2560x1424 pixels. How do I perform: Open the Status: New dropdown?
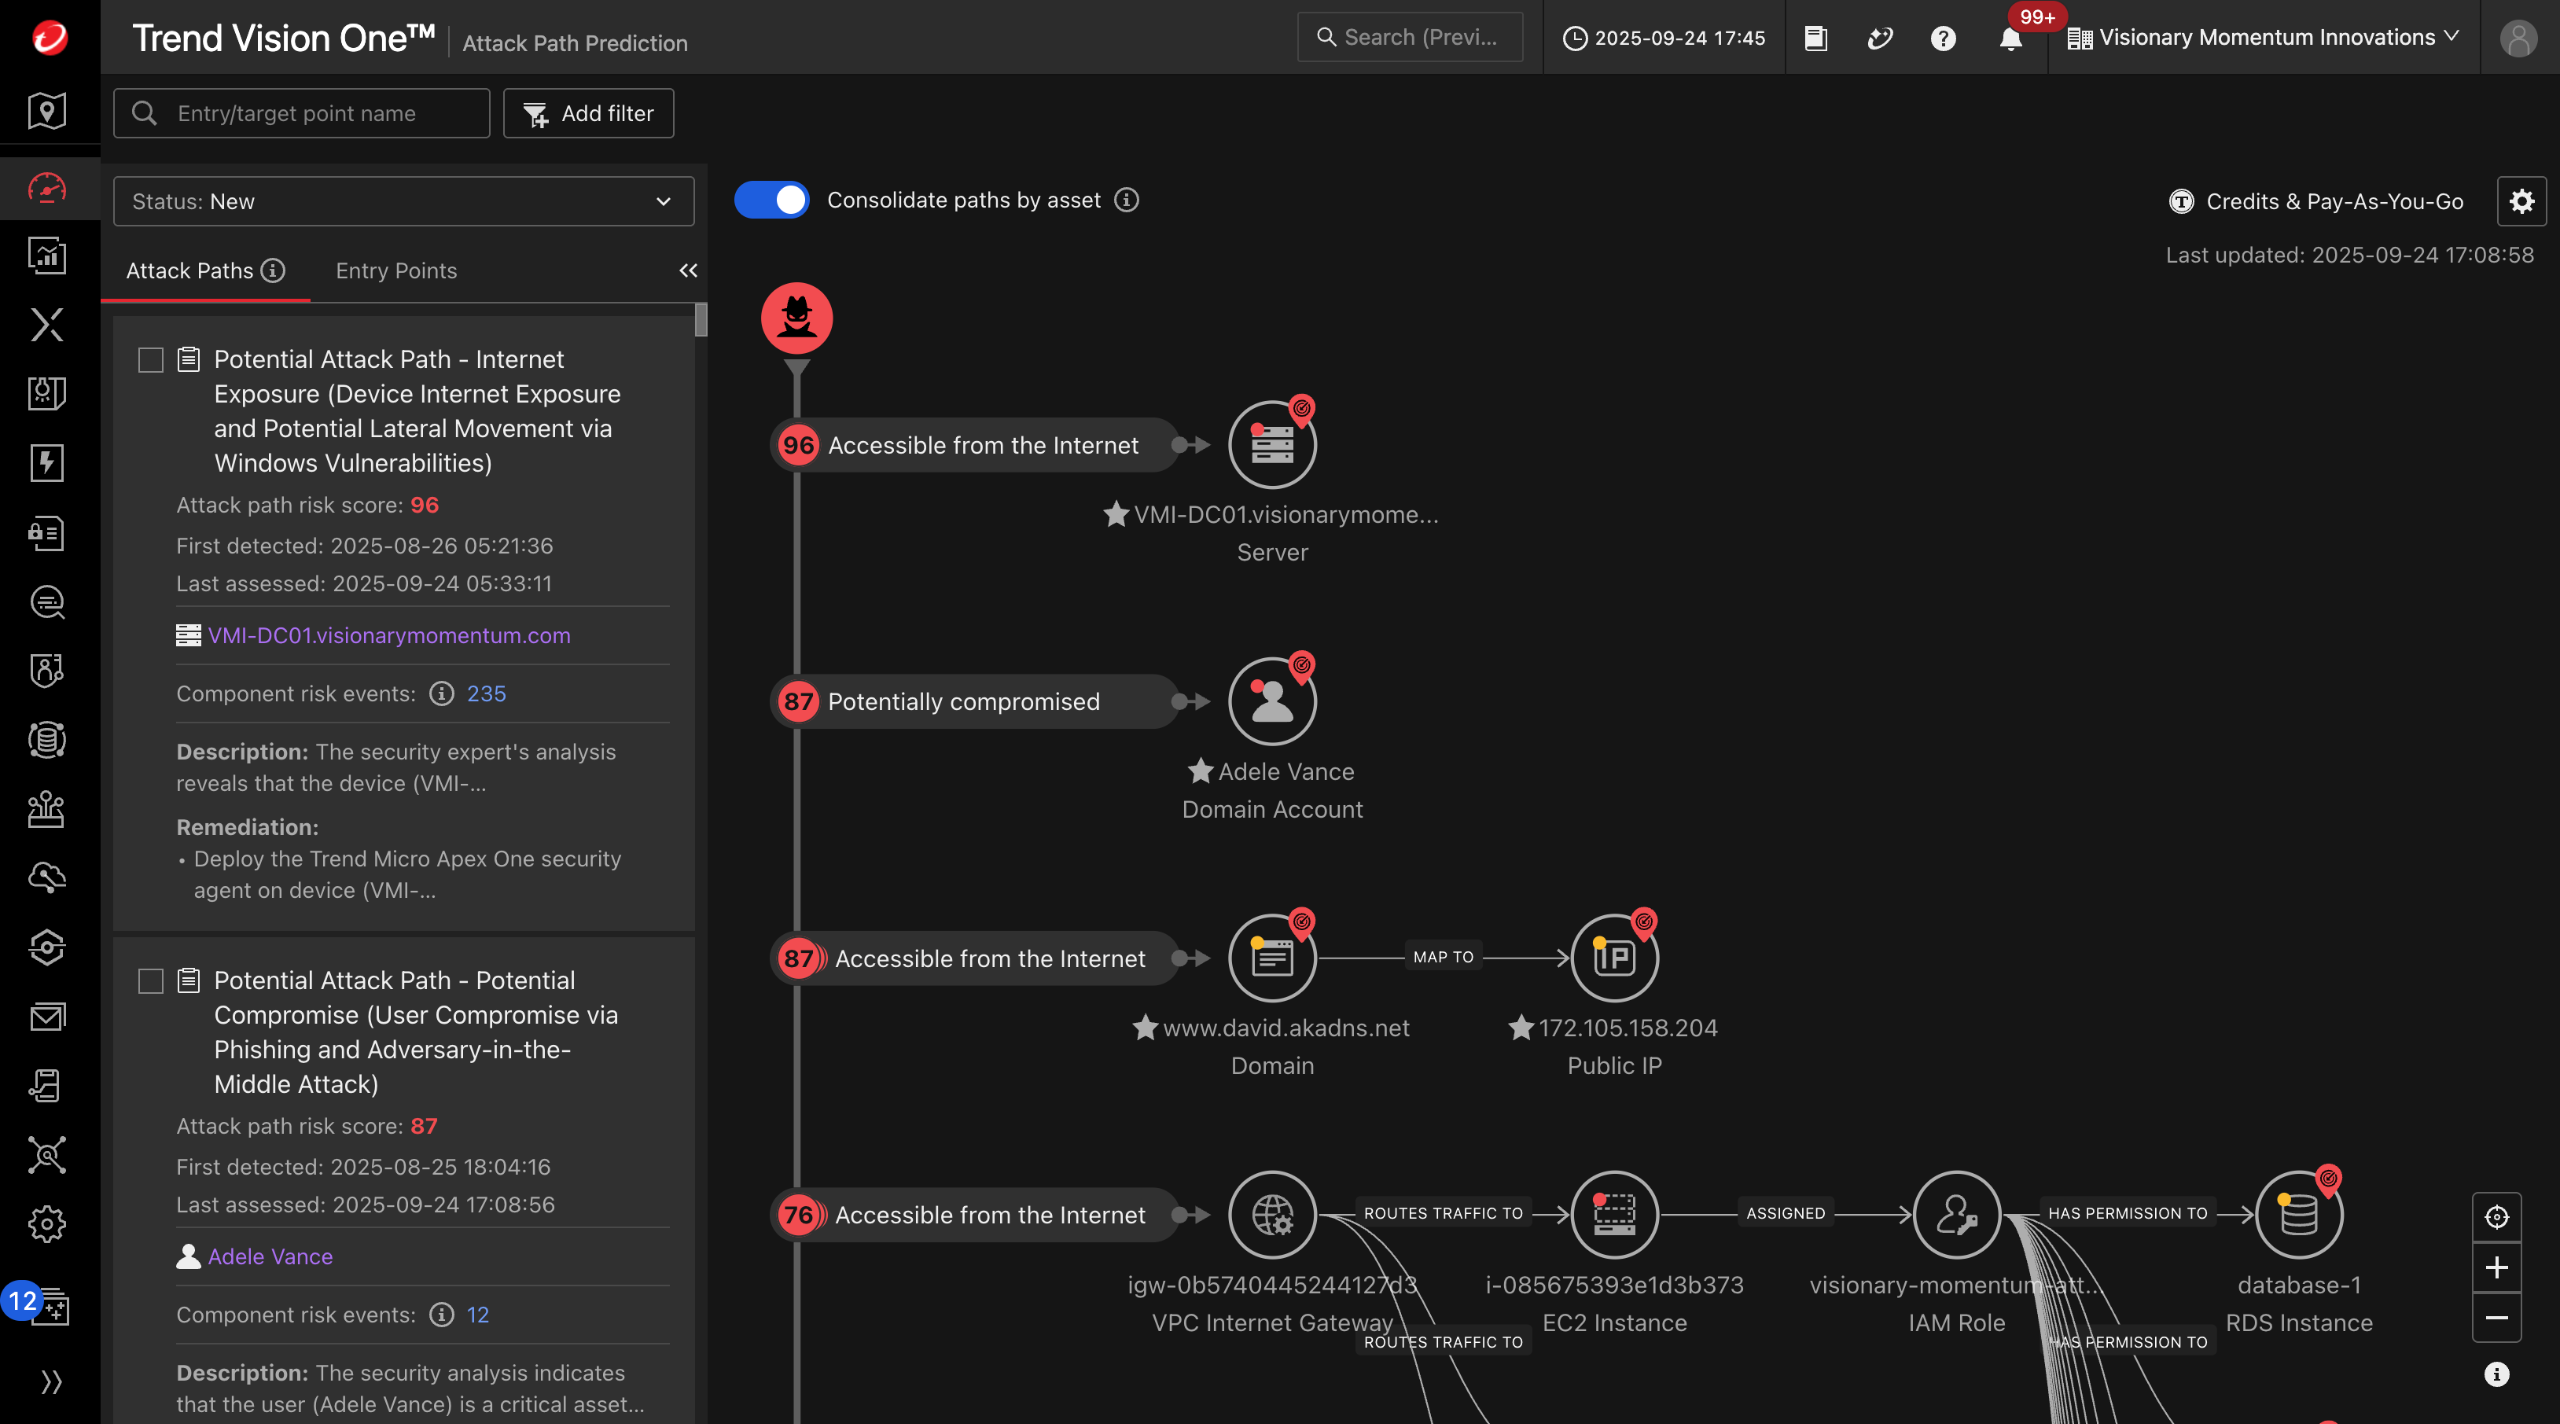tap(404, 202)
